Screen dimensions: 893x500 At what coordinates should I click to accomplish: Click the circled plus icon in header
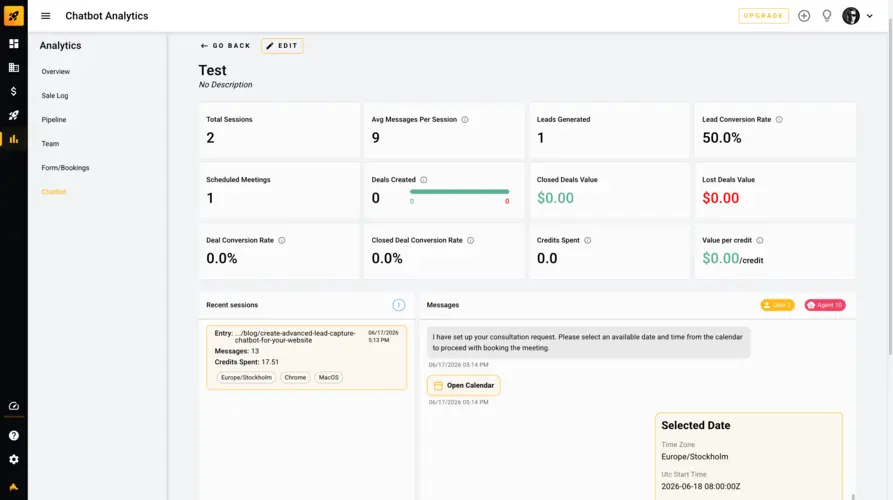[x=804, y=16]
